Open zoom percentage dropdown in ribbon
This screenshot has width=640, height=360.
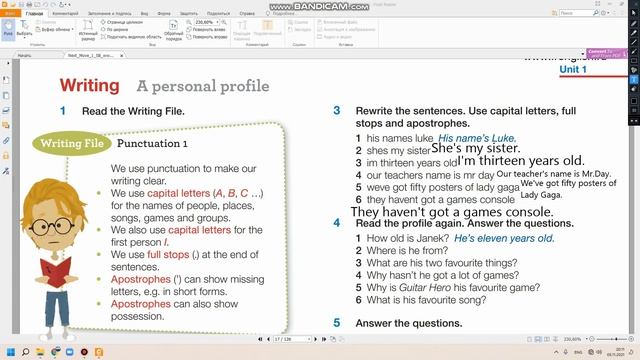coord(217,22)
